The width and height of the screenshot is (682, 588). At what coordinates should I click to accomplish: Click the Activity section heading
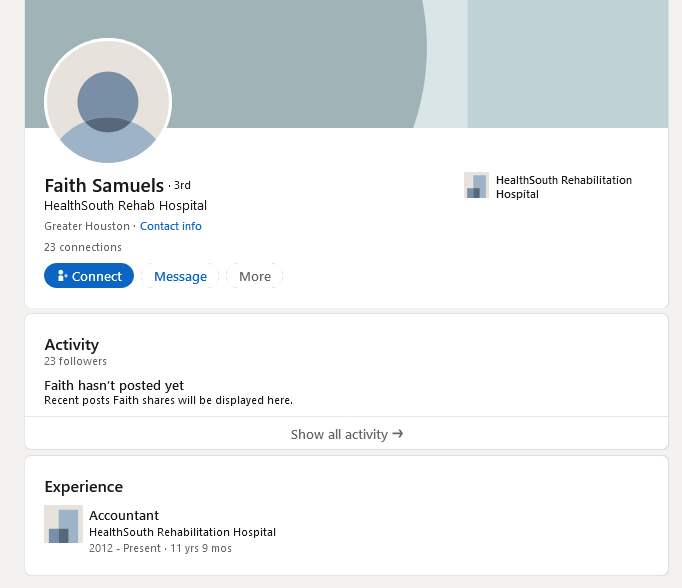(x=72, y=344)
